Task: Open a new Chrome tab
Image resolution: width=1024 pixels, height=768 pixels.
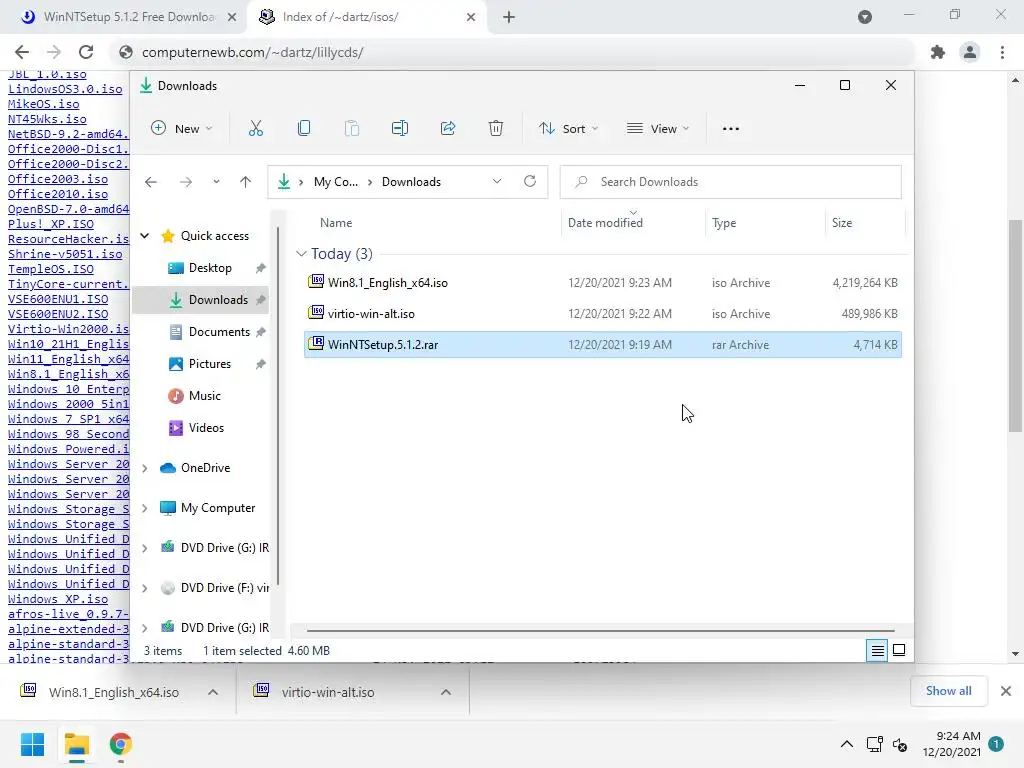Action: [x=509, y=17]
